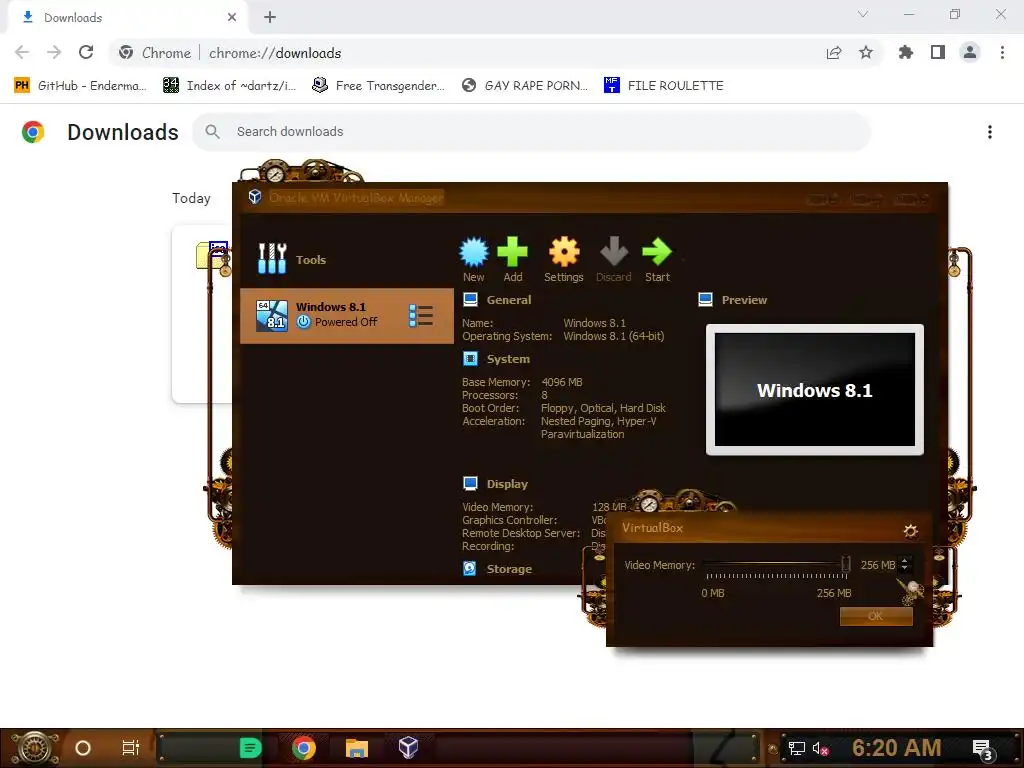
Task: Click the New machine icon in VirtualBox
Action: [473, 252]
